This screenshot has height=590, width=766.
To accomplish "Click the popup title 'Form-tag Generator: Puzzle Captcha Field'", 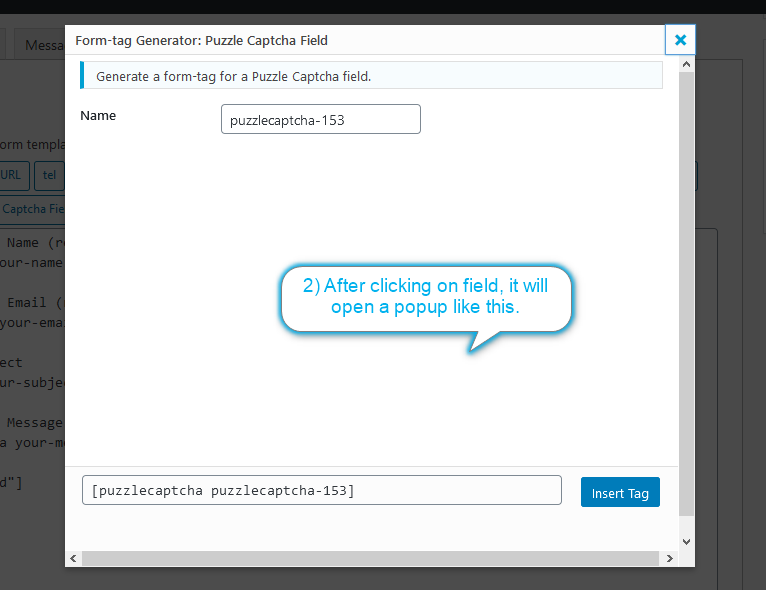I will point(202,41).
